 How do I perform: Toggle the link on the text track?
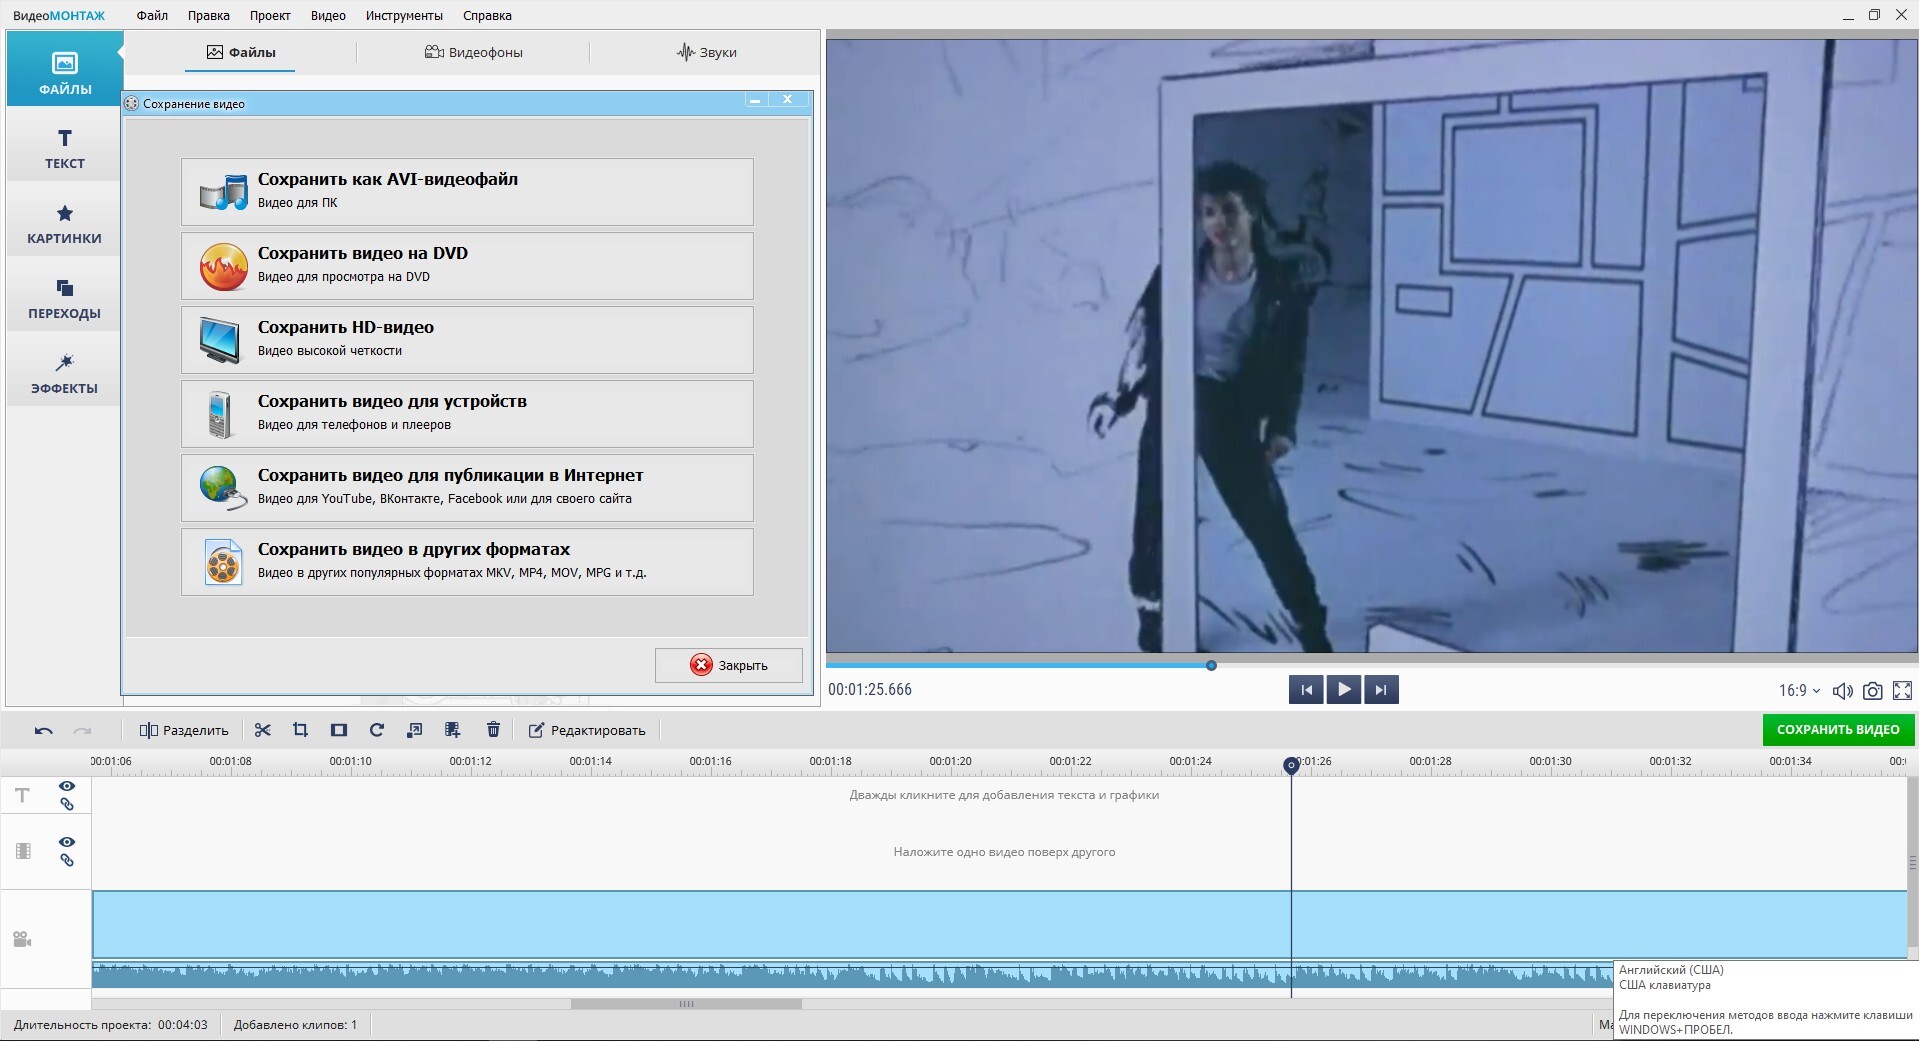tap(67, 804)
